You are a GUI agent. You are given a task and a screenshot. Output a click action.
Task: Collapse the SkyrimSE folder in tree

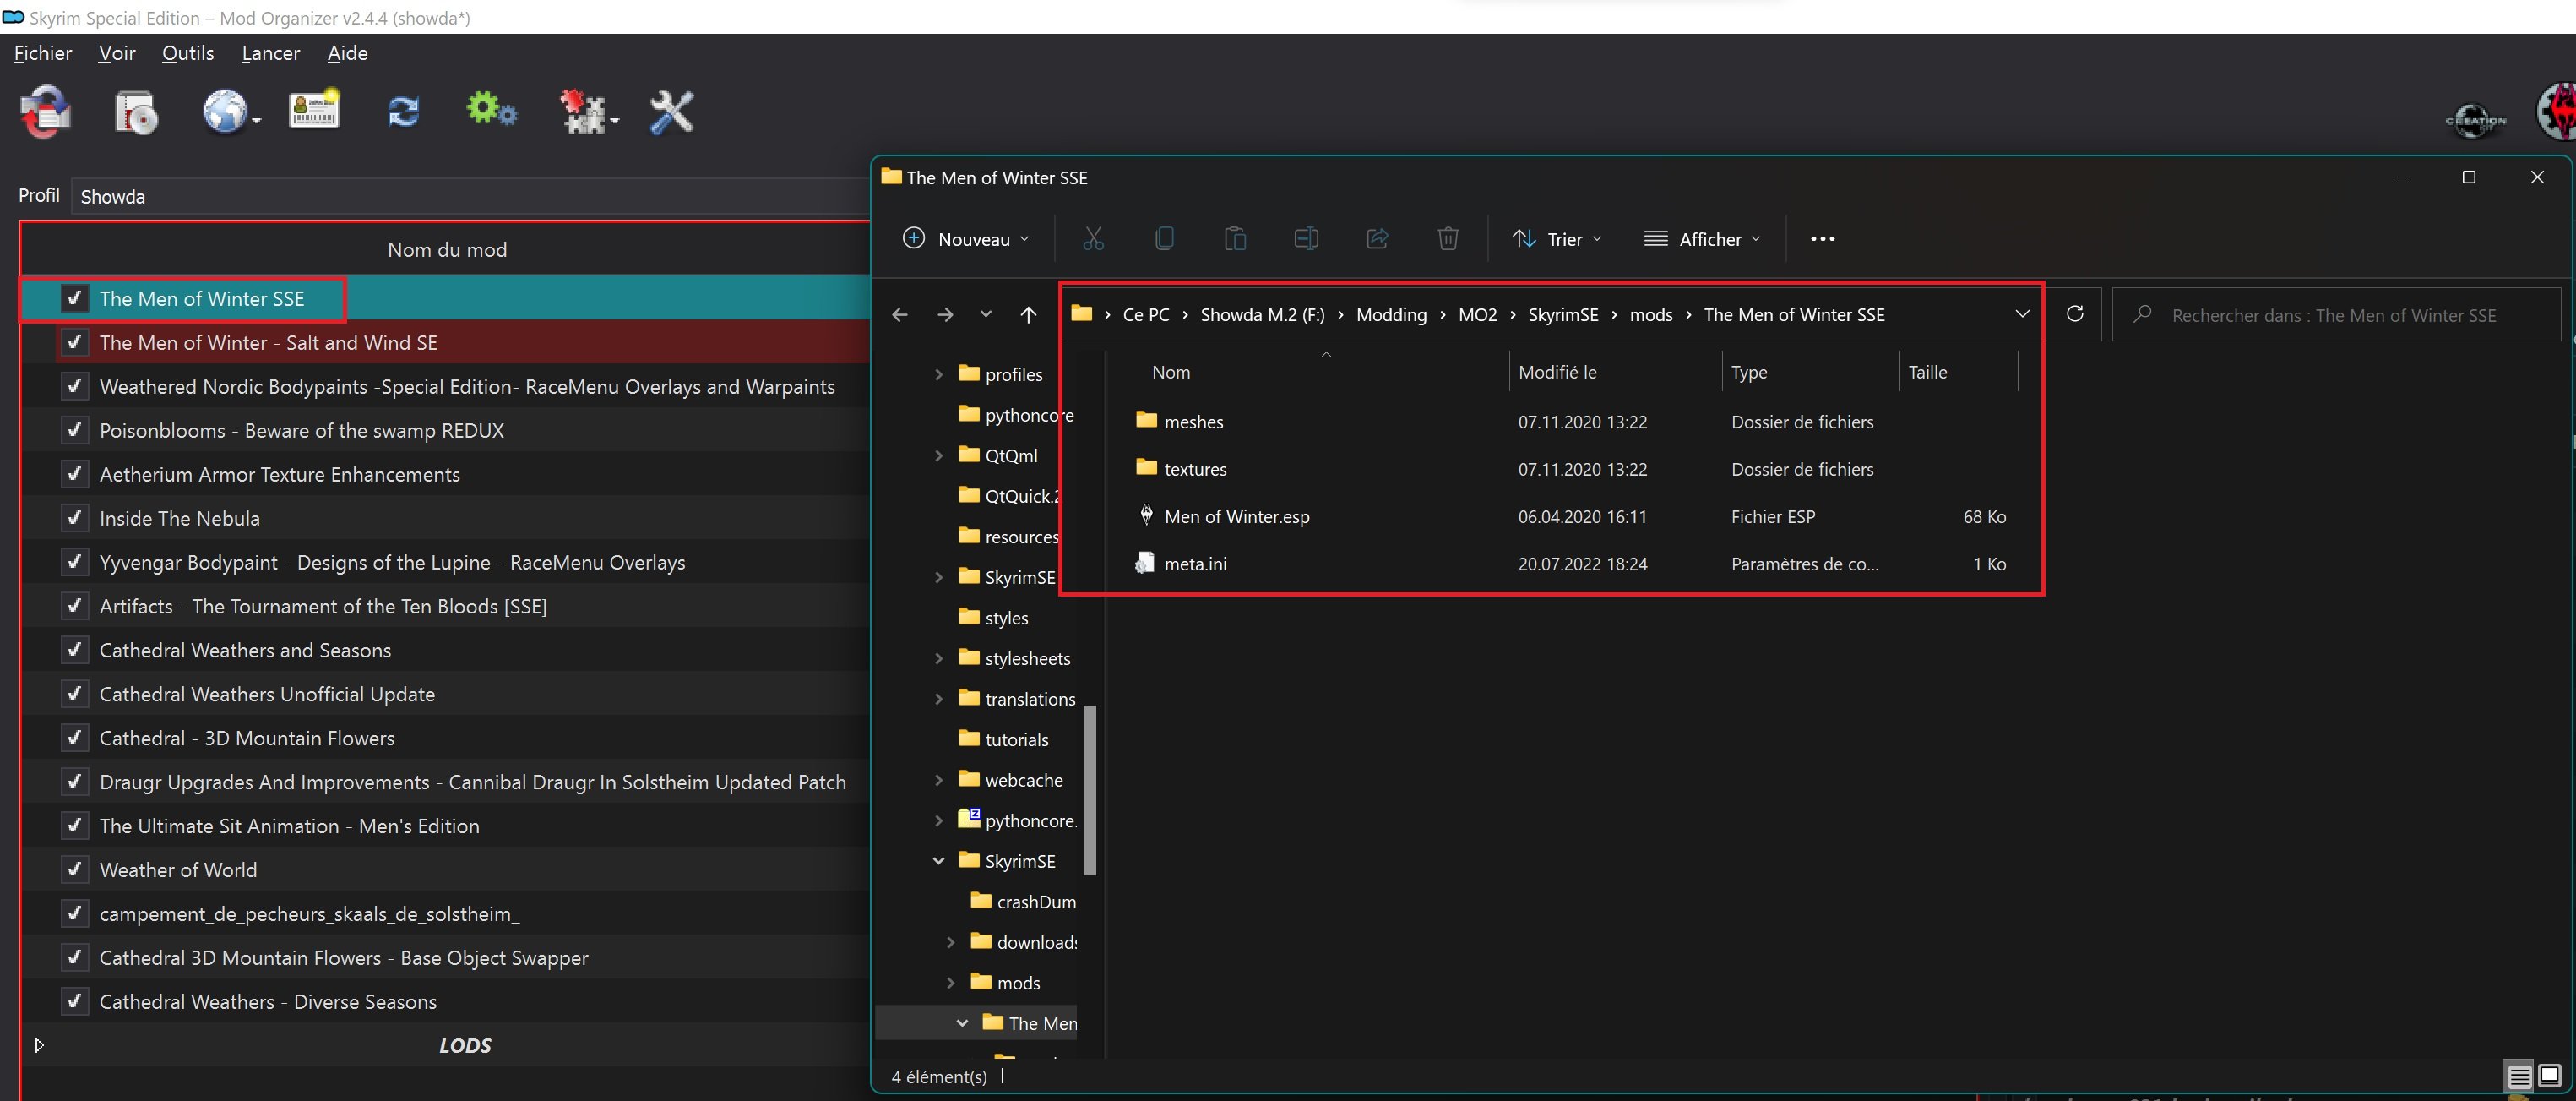(x=938, y=861)
